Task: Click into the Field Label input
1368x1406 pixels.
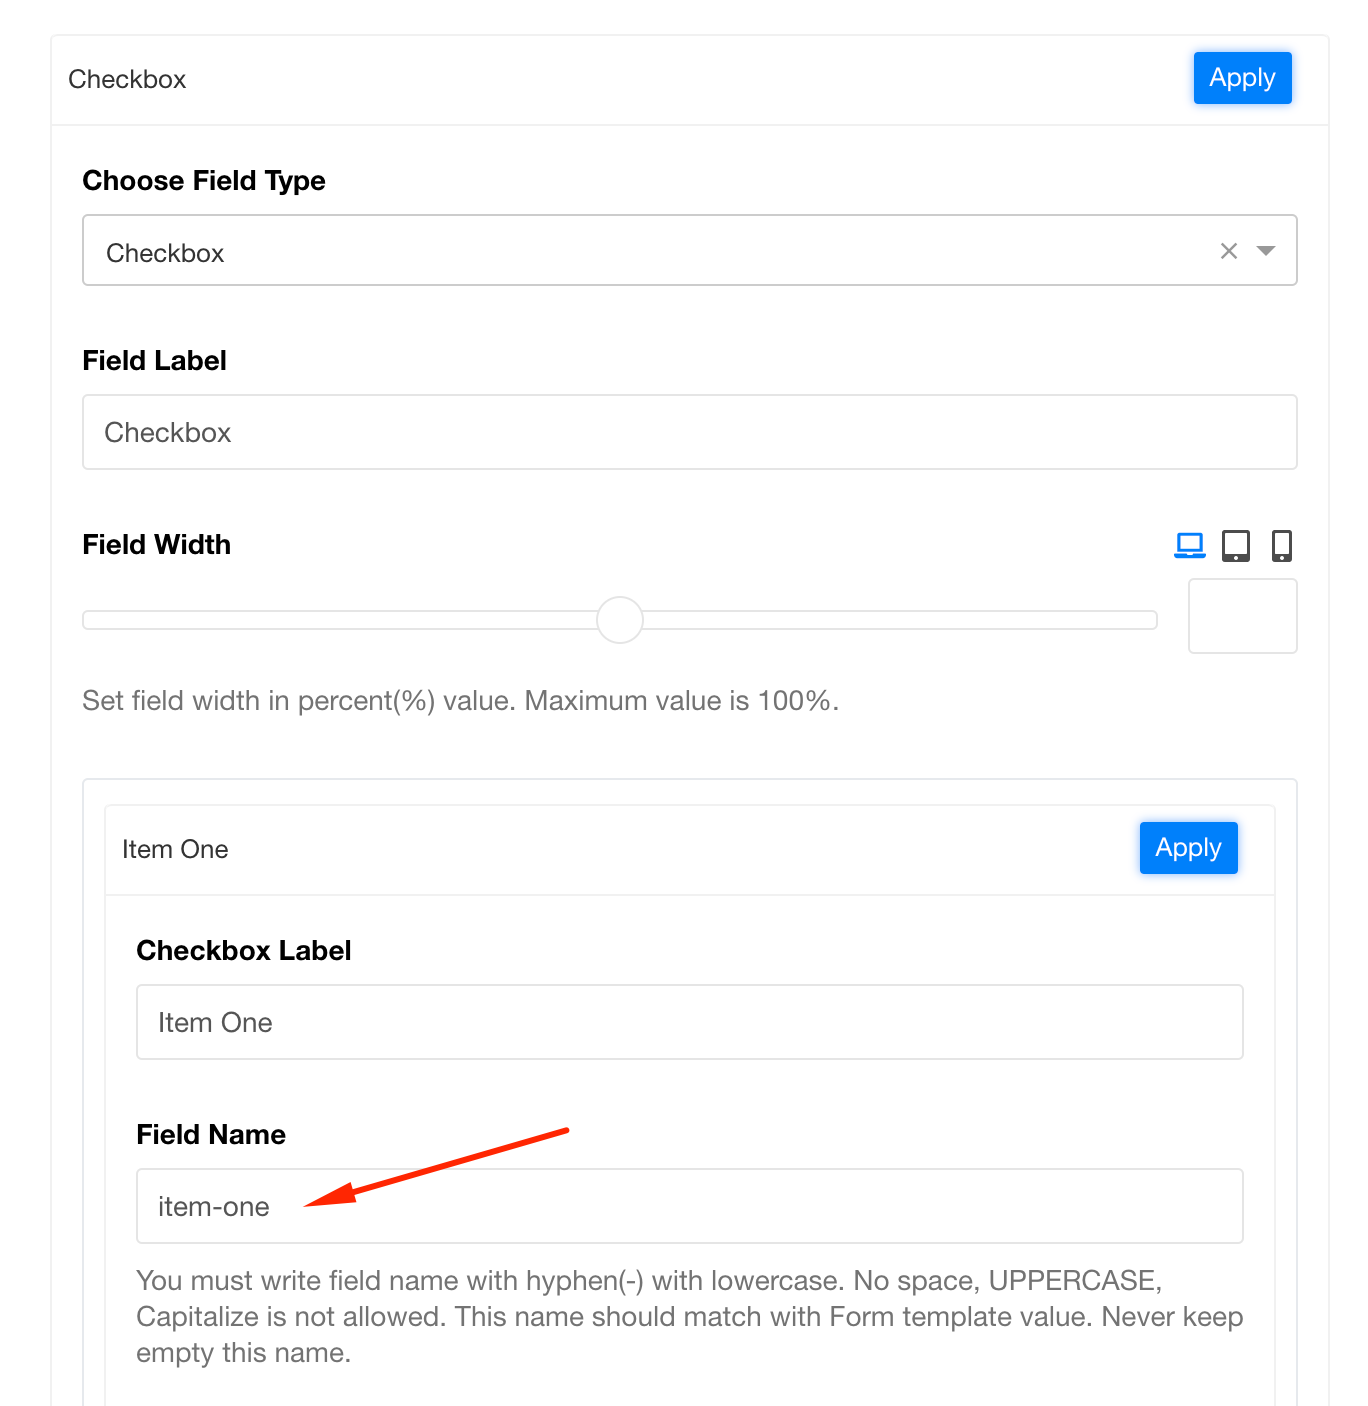Action: coord(689,432)
